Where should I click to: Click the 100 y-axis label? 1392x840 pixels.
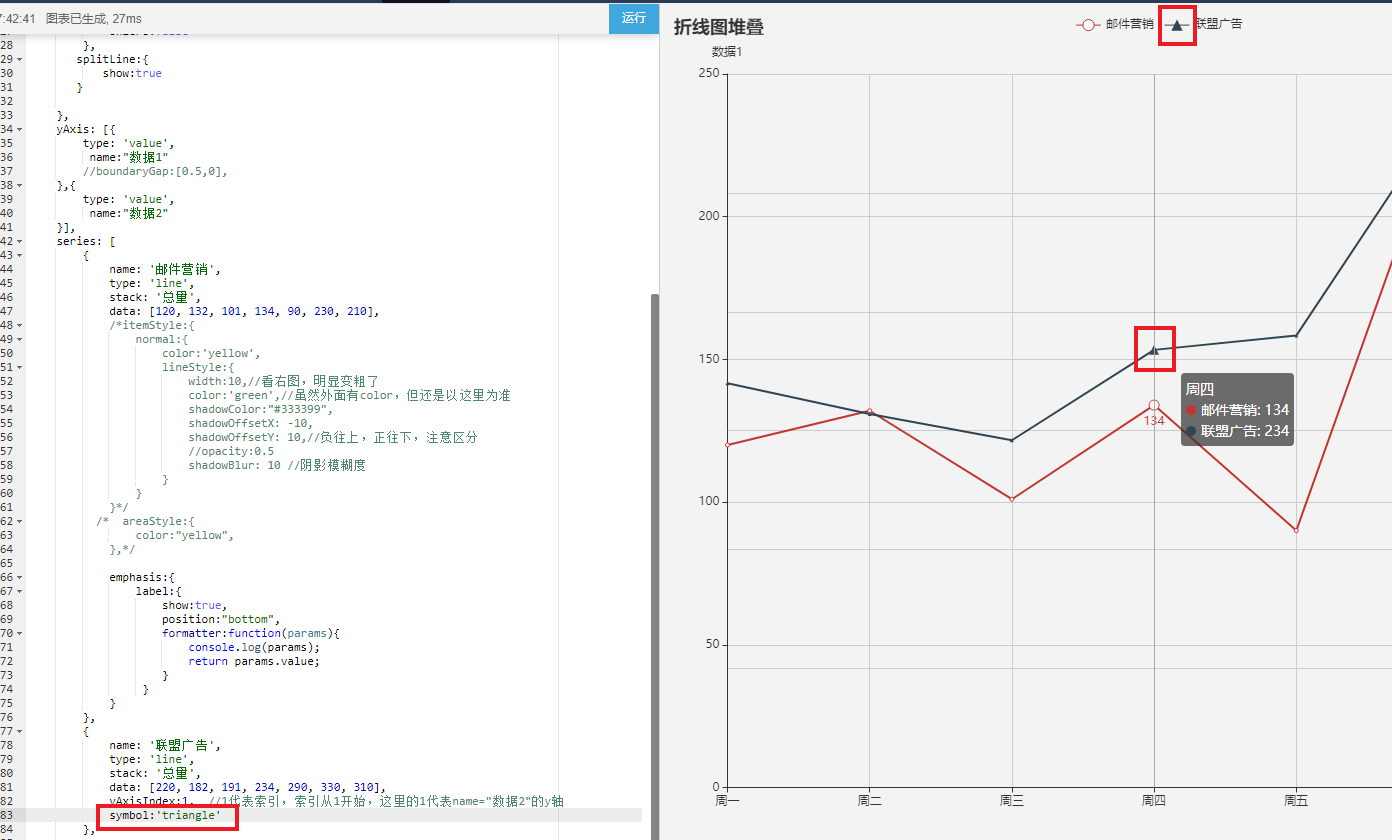[x=709, y=502]
